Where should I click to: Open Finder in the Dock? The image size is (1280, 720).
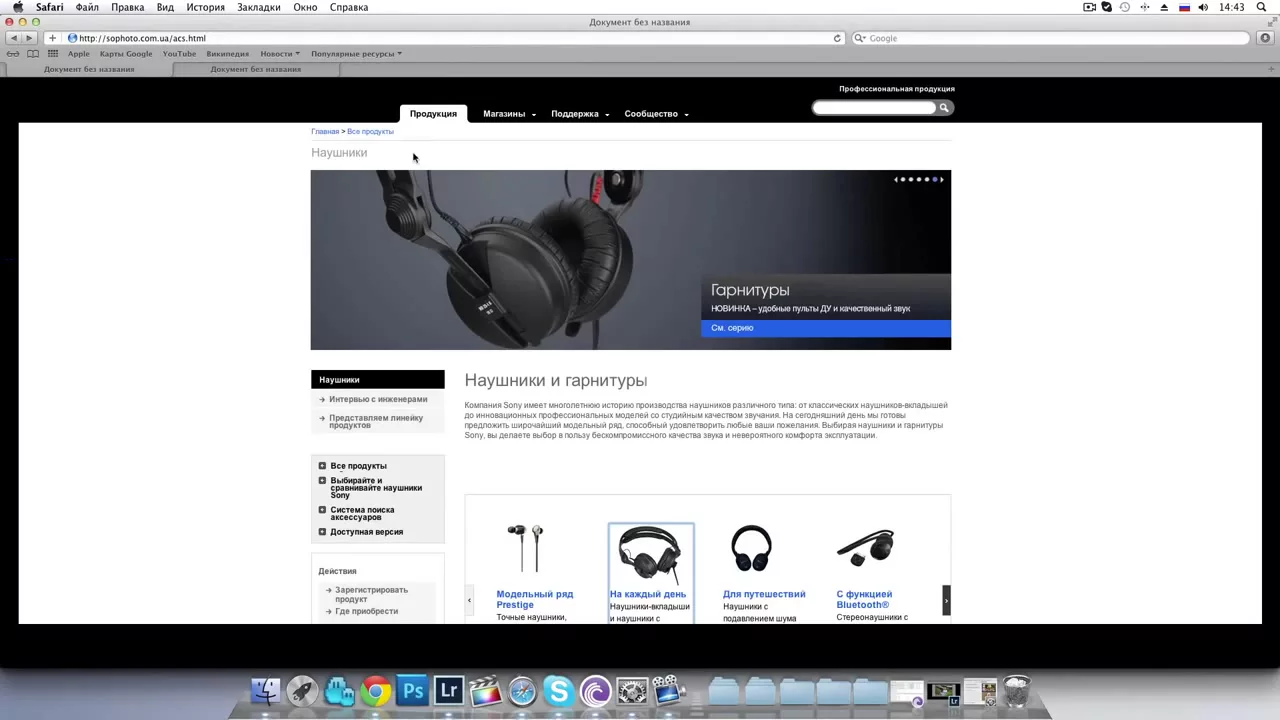pyautogui.click(x=266, y=691)
